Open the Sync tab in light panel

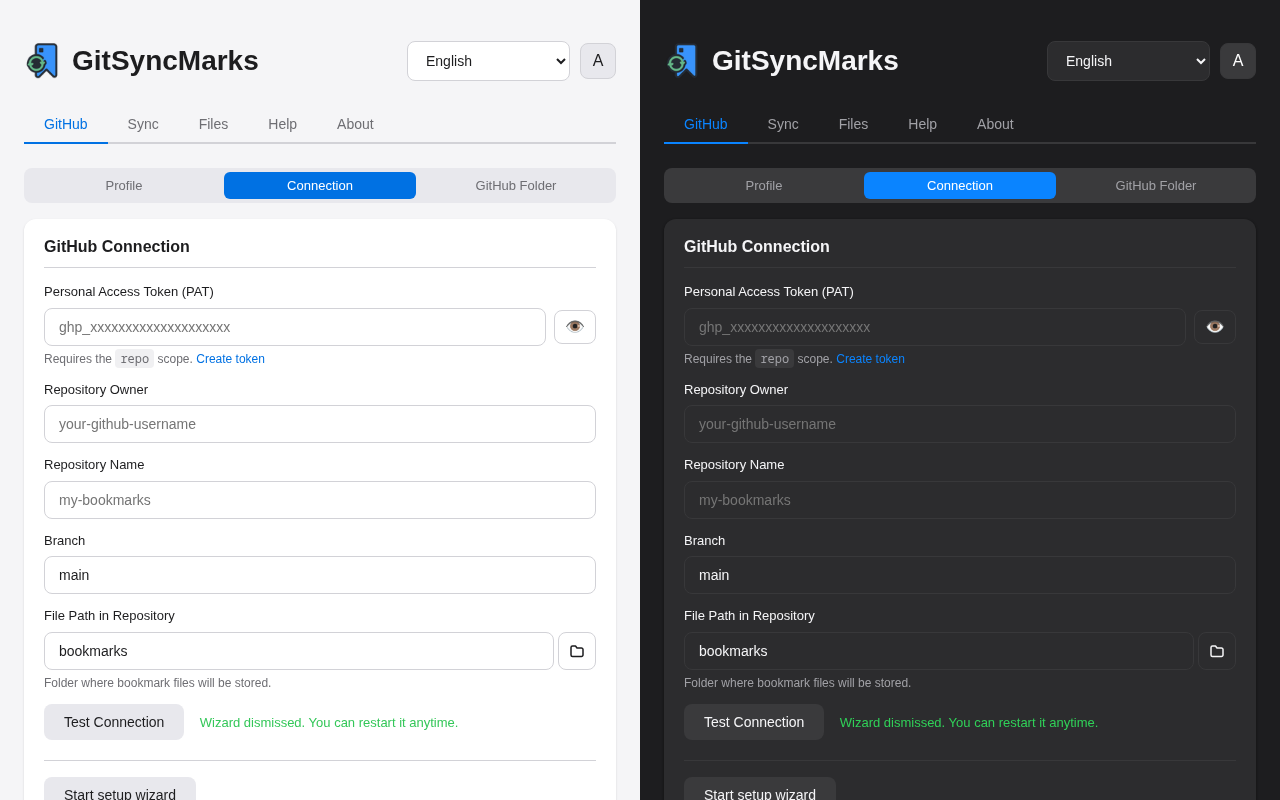click(x=143, y=124)
